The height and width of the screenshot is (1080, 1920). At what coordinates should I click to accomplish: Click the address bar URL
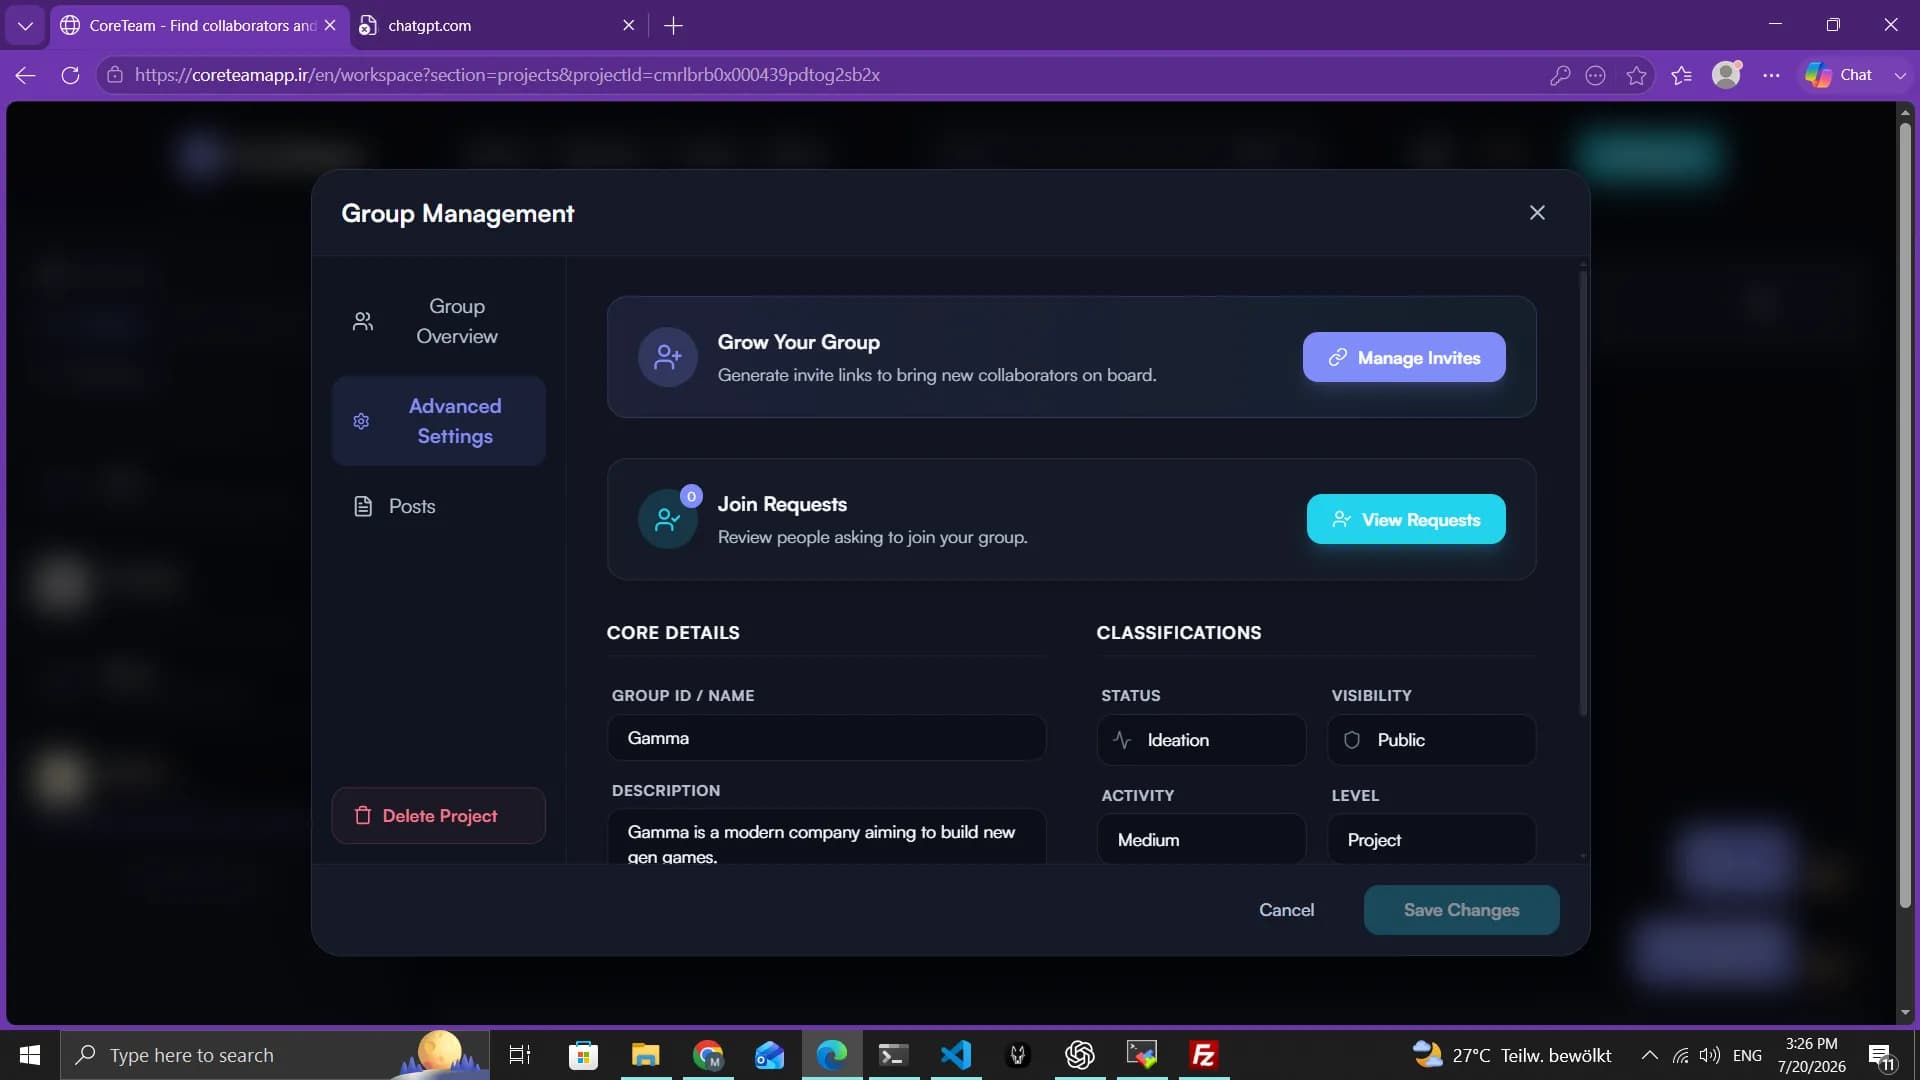(x=507, y=75)
